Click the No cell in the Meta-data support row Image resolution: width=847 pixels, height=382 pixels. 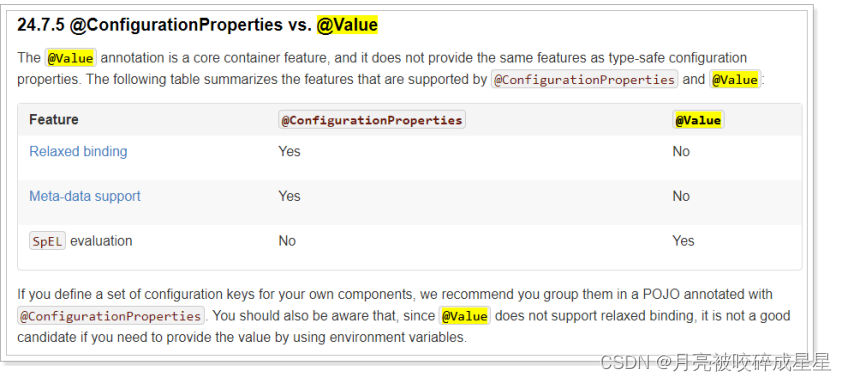pyautogui.click(x=681, y=196)
